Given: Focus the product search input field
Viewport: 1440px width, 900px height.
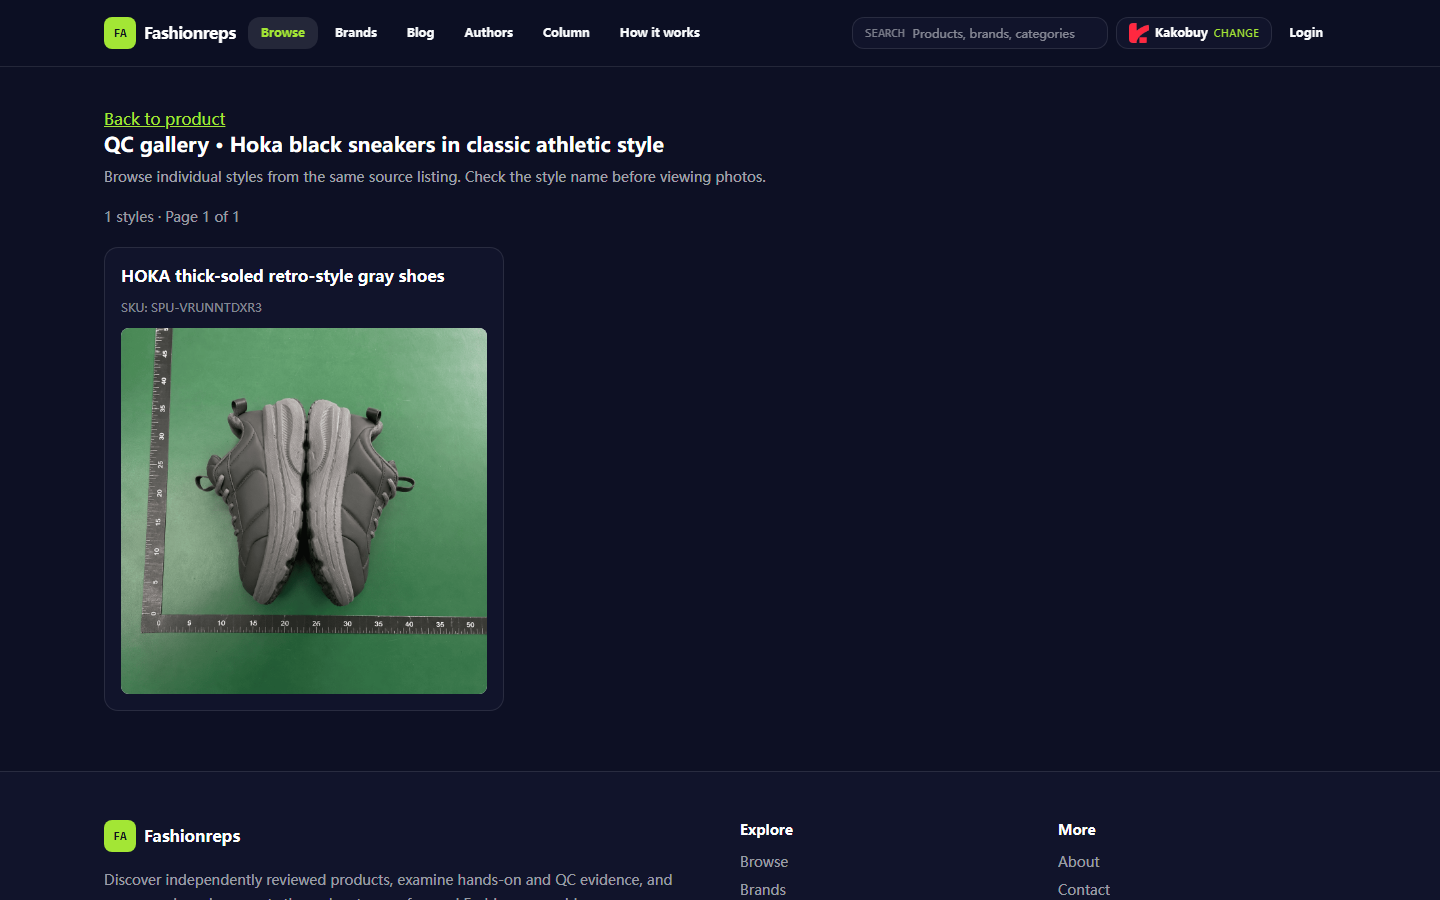Looking at the screenshot, I should [x=980, y=33].
